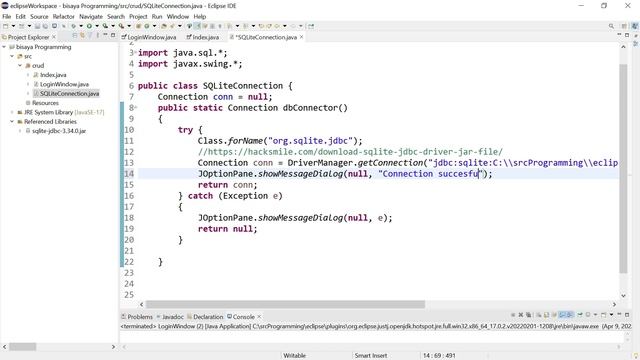Image resolution: width=640 pixels, height=360 pixels.
Task: Toggle Word Wrap in Console toolbar
Action: click(554, 315)
